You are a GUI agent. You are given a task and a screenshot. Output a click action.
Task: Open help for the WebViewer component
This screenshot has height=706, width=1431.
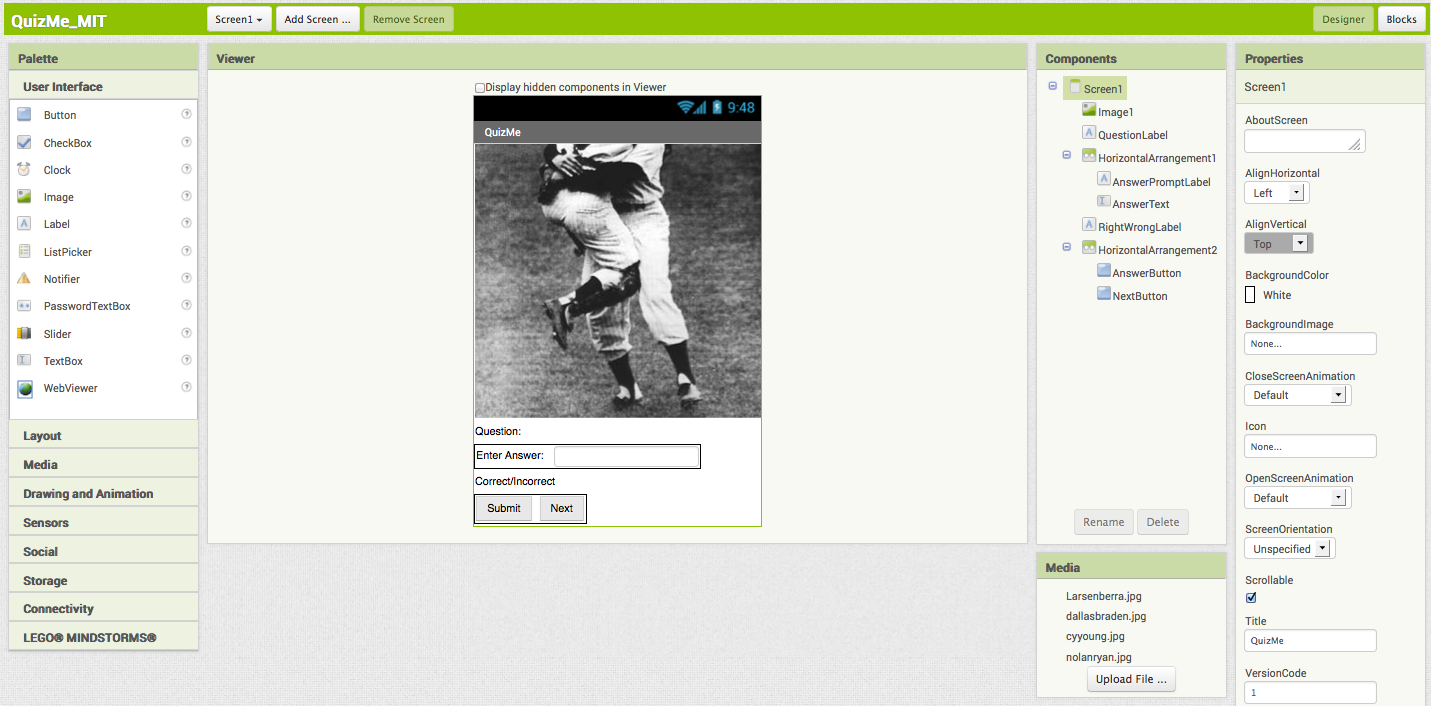click(x=186, y=387)
